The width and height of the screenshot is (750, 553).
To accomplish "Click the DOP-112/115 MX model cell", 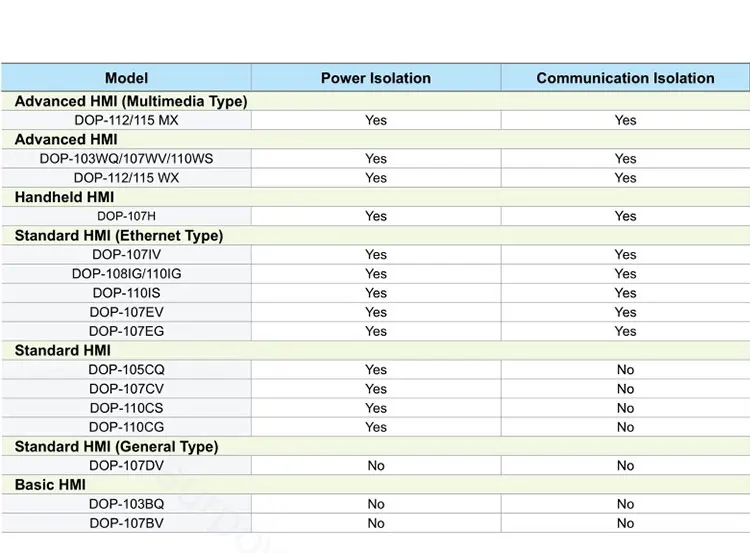I will [x=126, y=120].
